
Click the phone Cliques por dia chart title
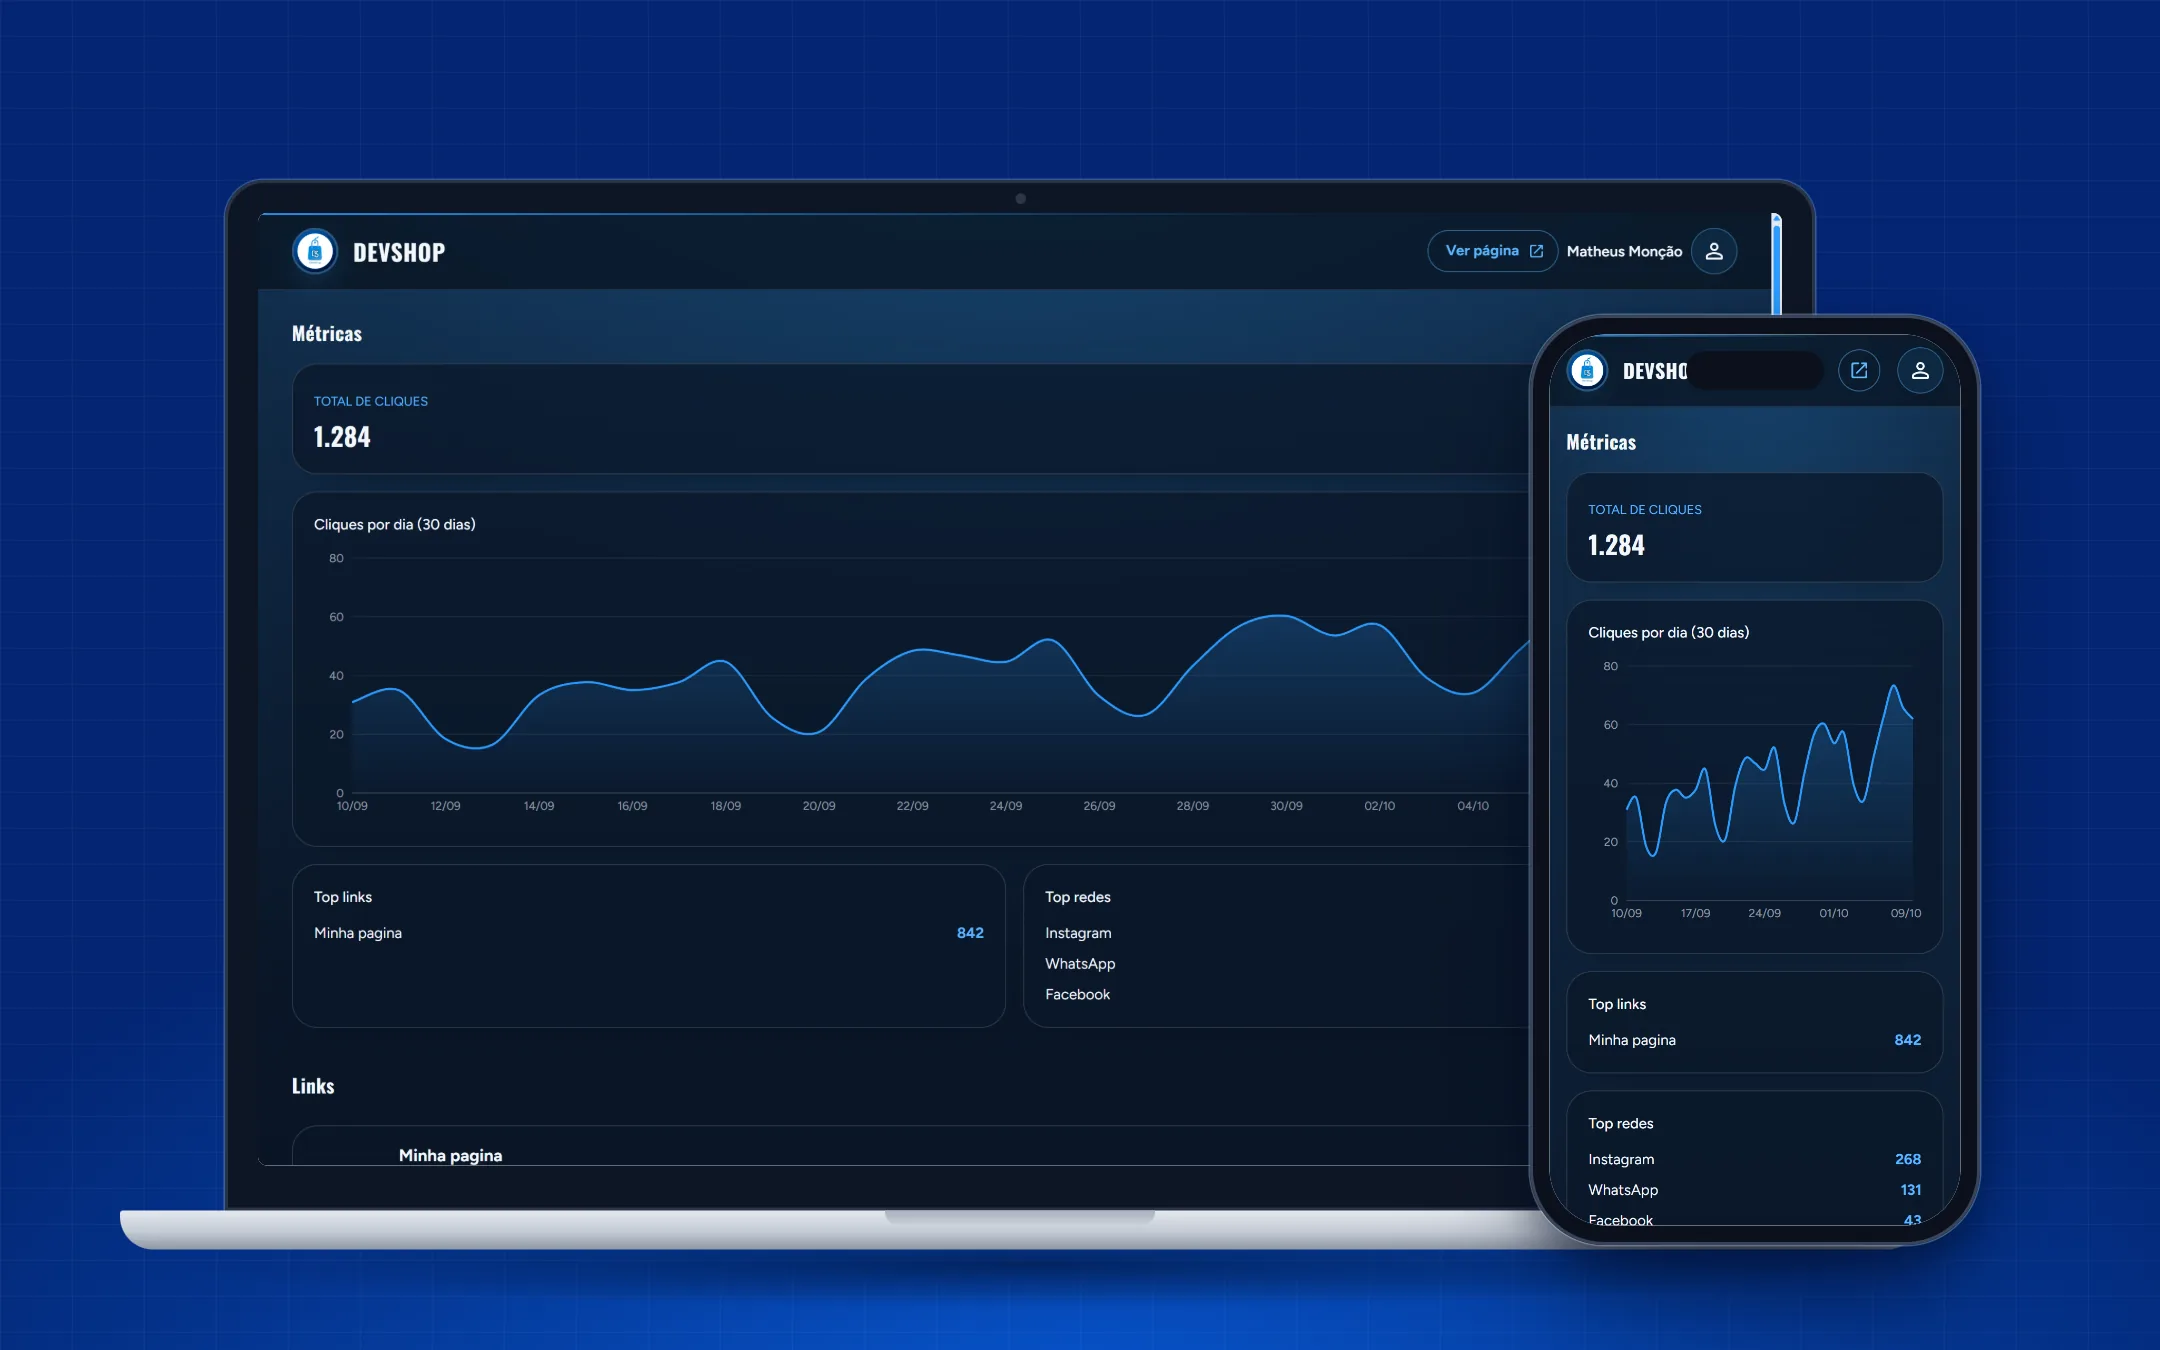[x=1669, y=633]
